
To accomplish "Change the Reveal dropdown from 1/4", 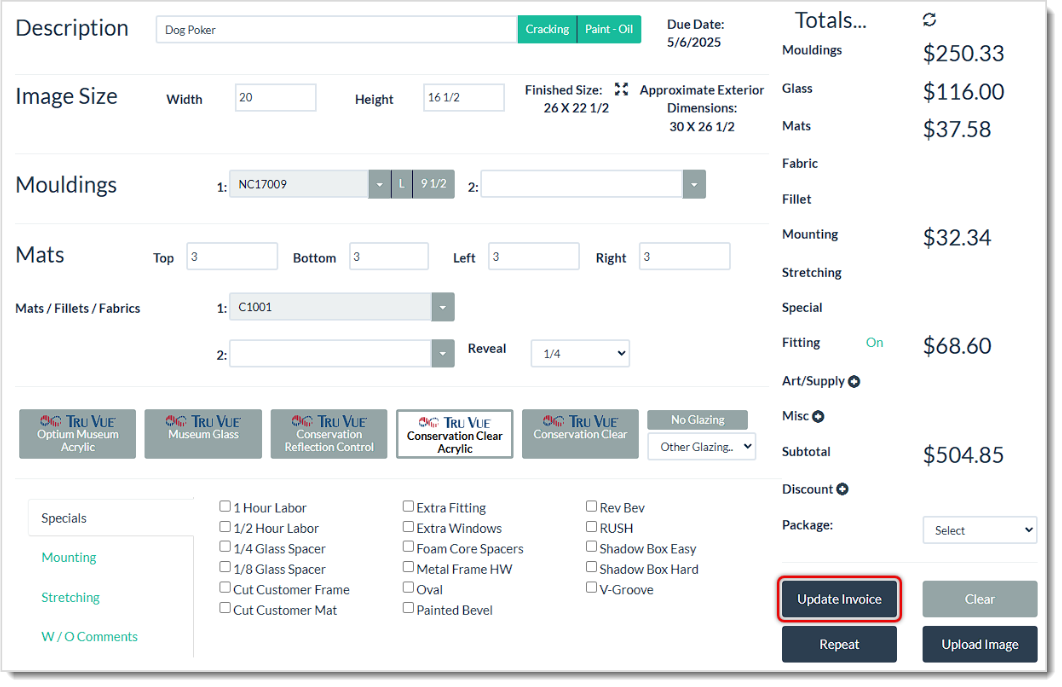I will (580, 353).
